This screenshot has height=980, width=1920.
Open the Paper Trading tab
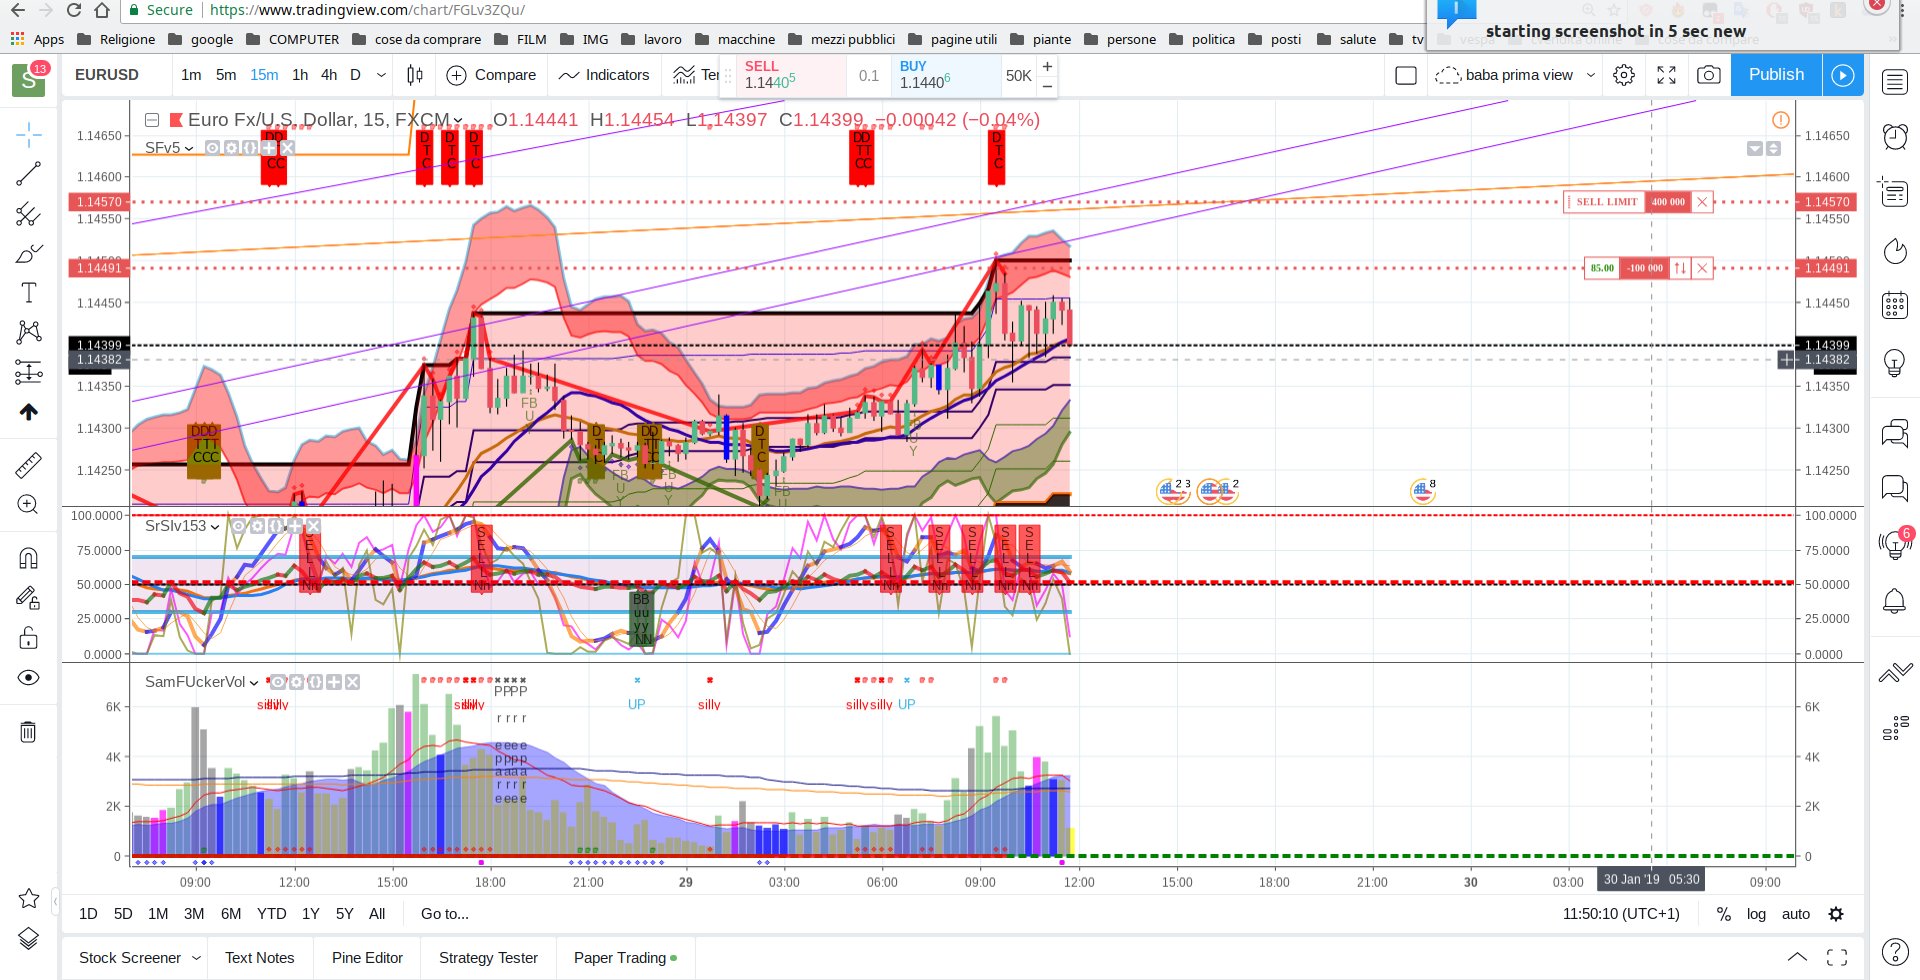click(x=625, y=958)
